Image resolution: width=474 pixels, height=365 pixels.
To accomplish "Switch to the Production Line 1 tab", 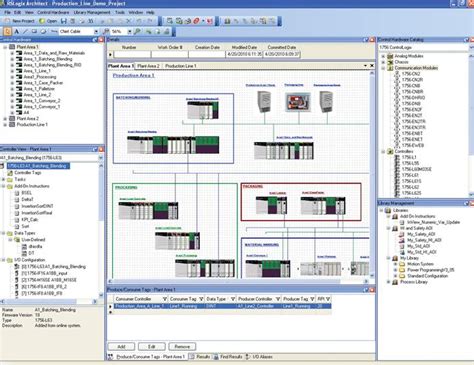I will pos(181,66).
